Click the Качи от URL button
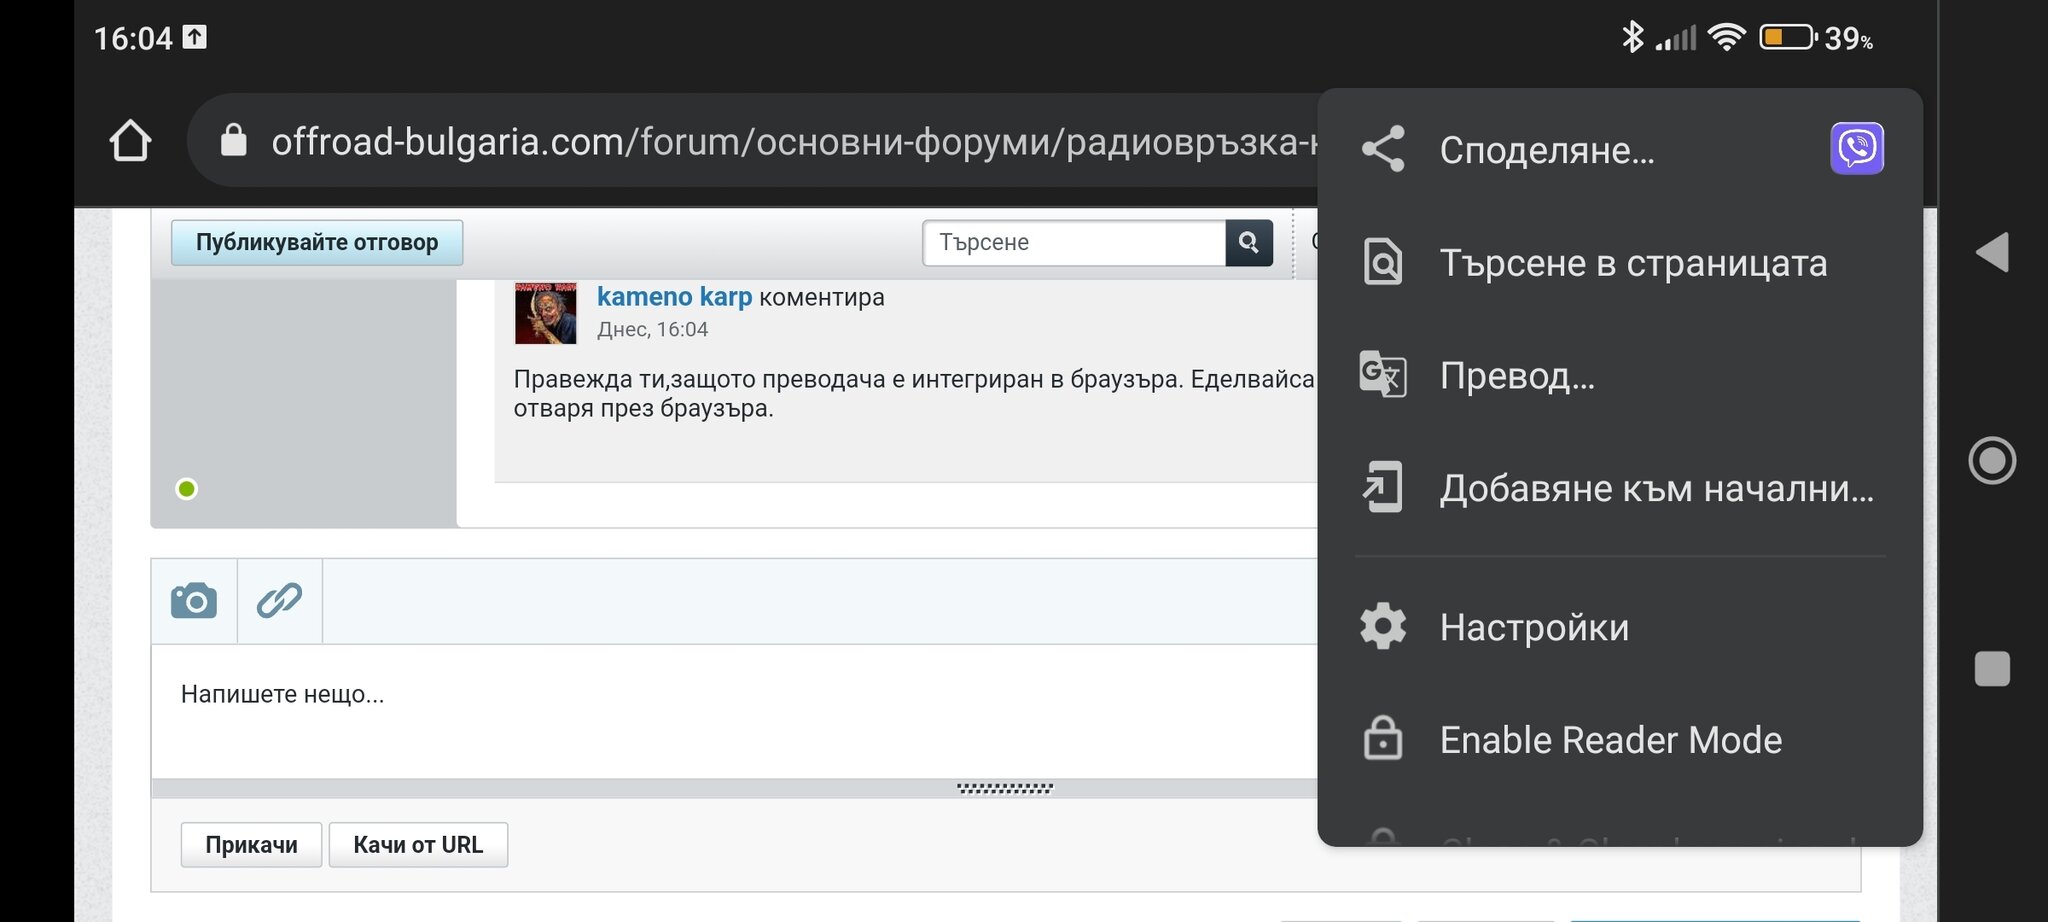Screen dimensions: 2048x922 coord(418,845)
